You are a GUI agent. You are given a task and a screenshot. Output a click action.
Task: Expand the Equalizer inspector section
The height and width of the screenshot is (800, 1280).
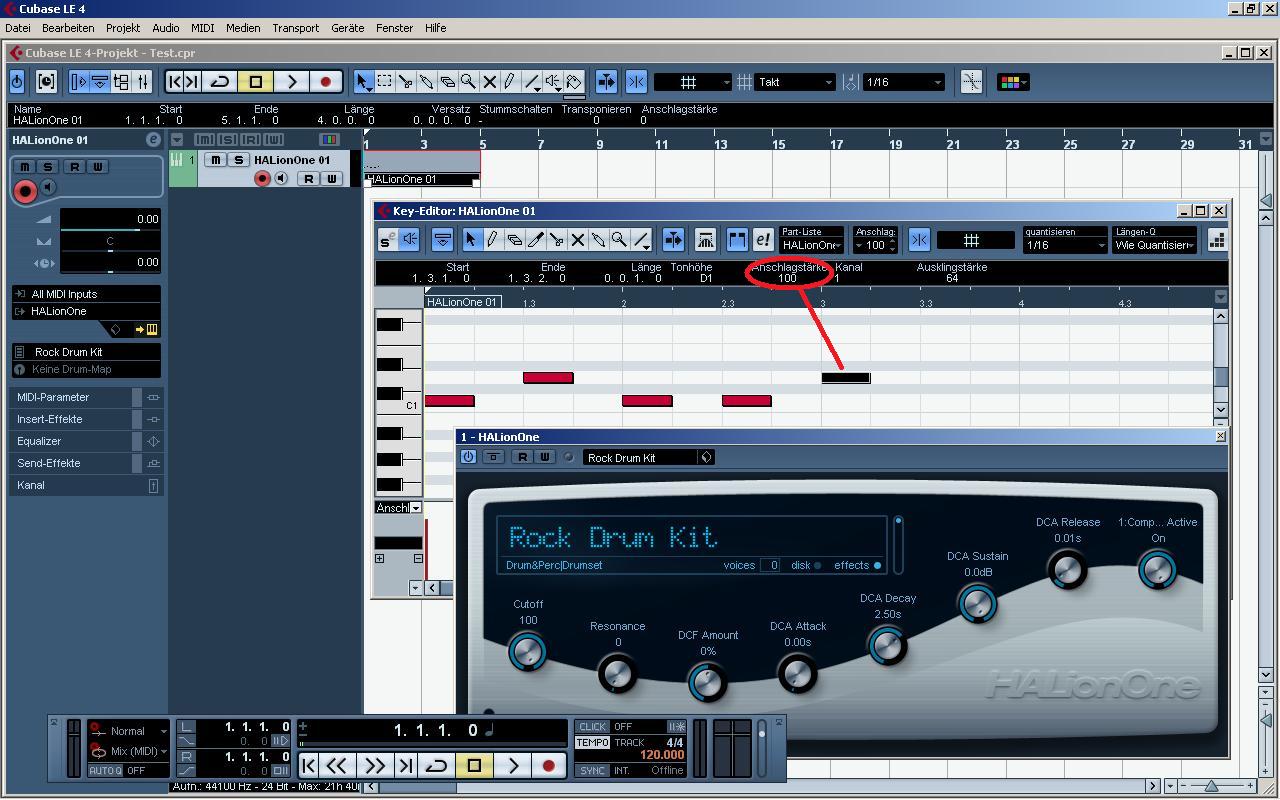coord(86,441)
